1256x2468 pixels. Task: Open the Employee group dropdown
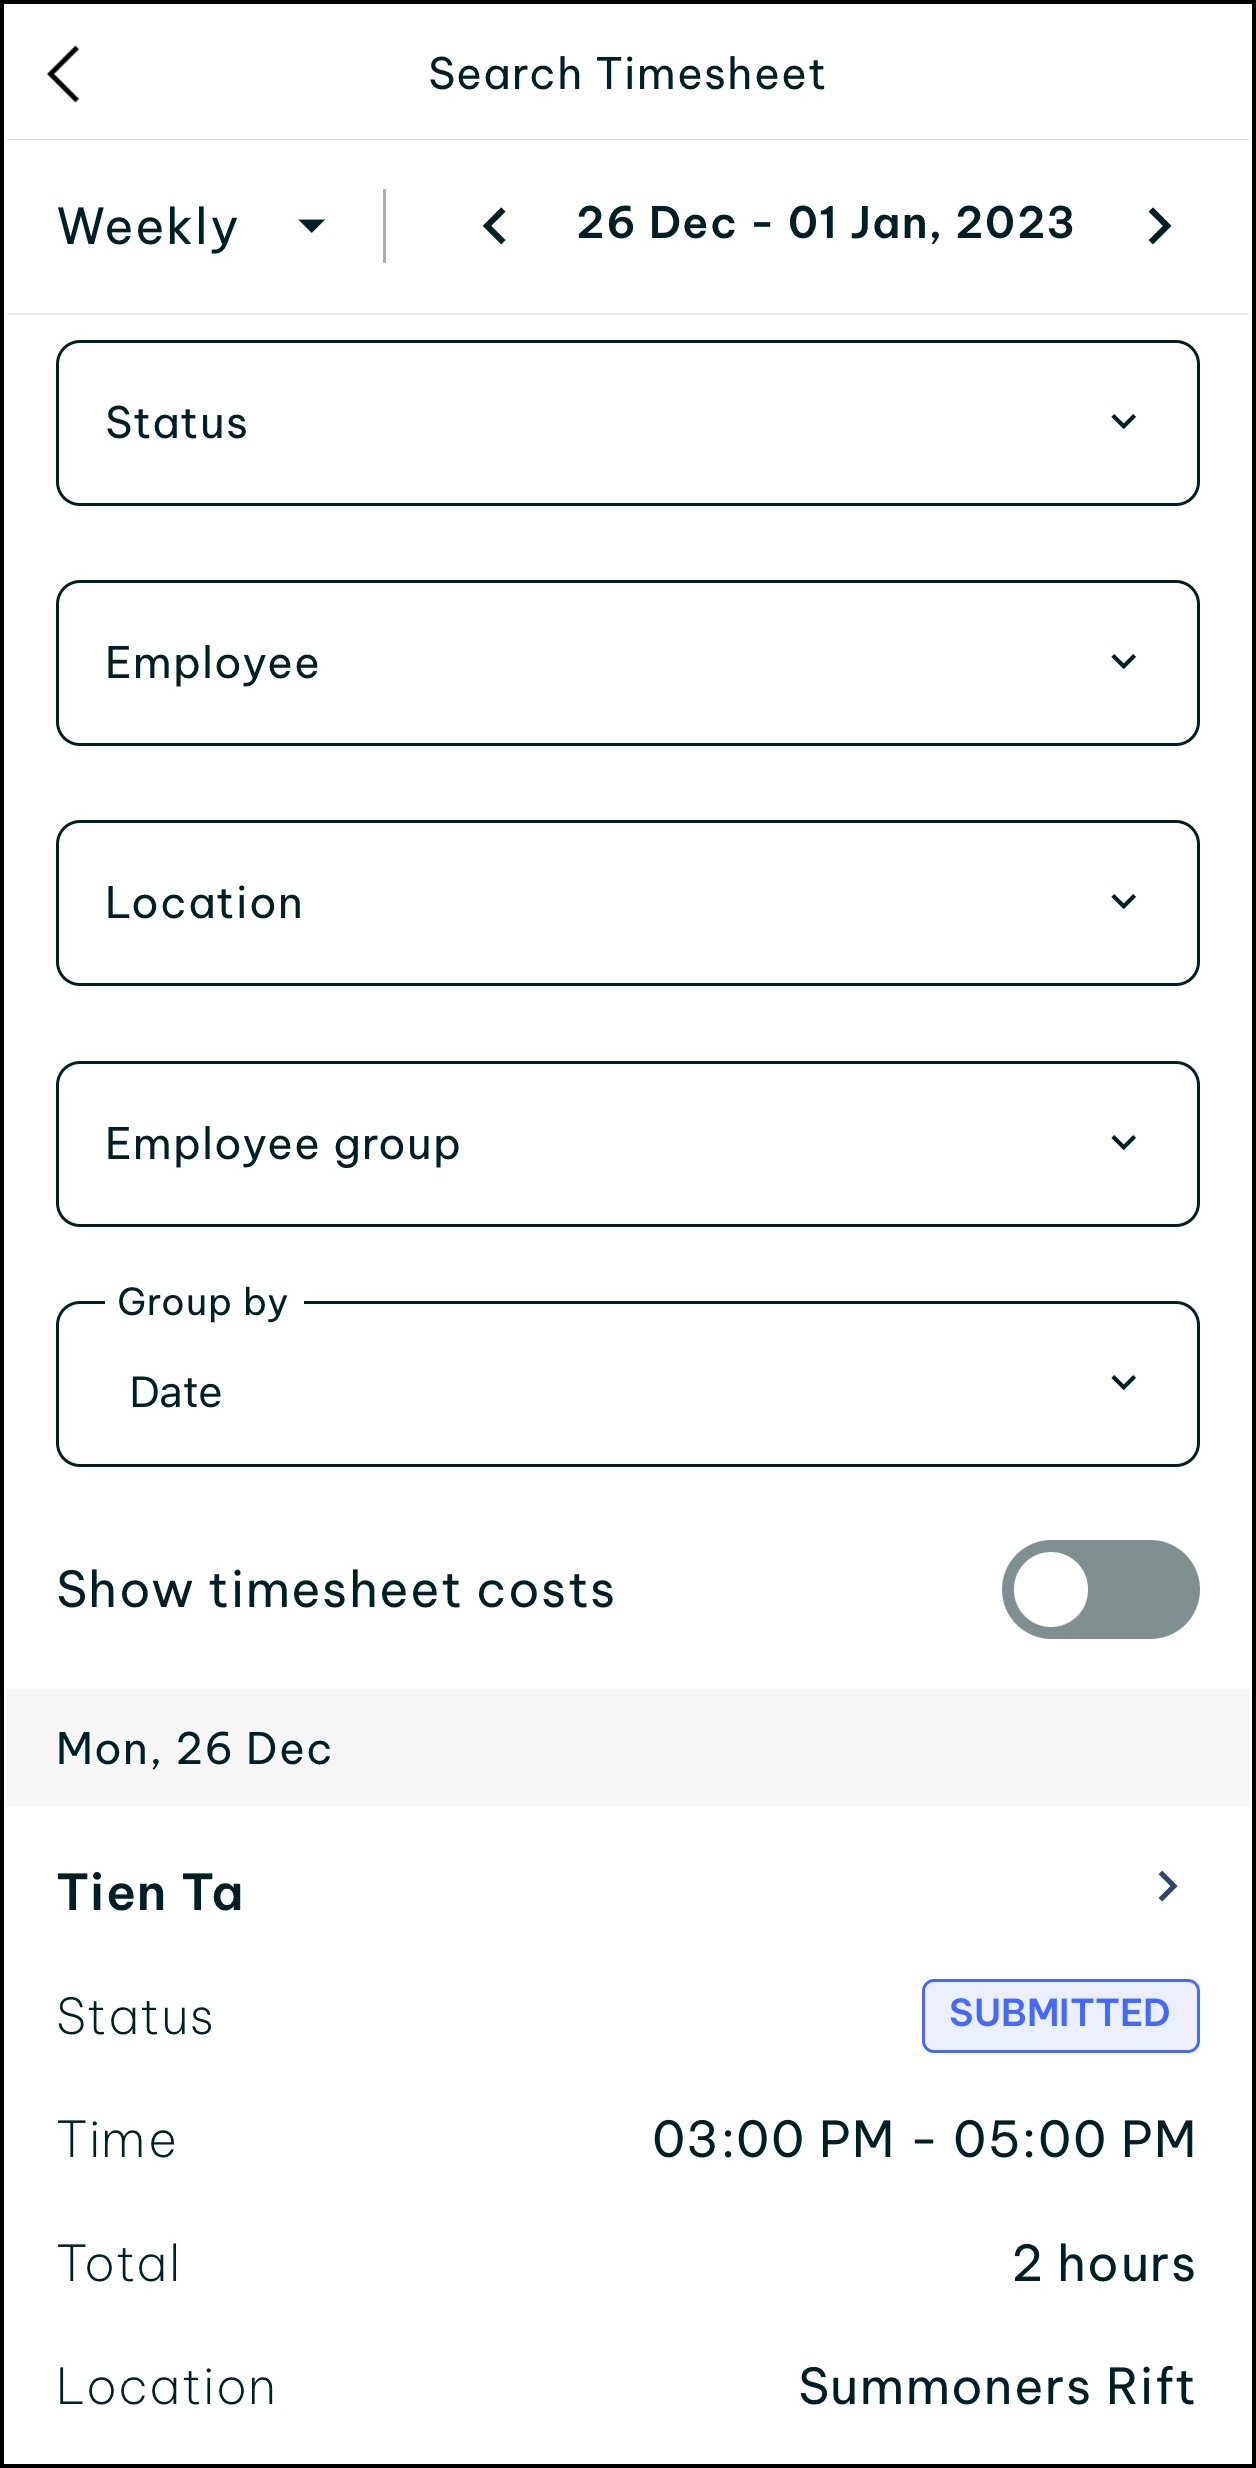pyautogui.click(x=627, y=1144)
